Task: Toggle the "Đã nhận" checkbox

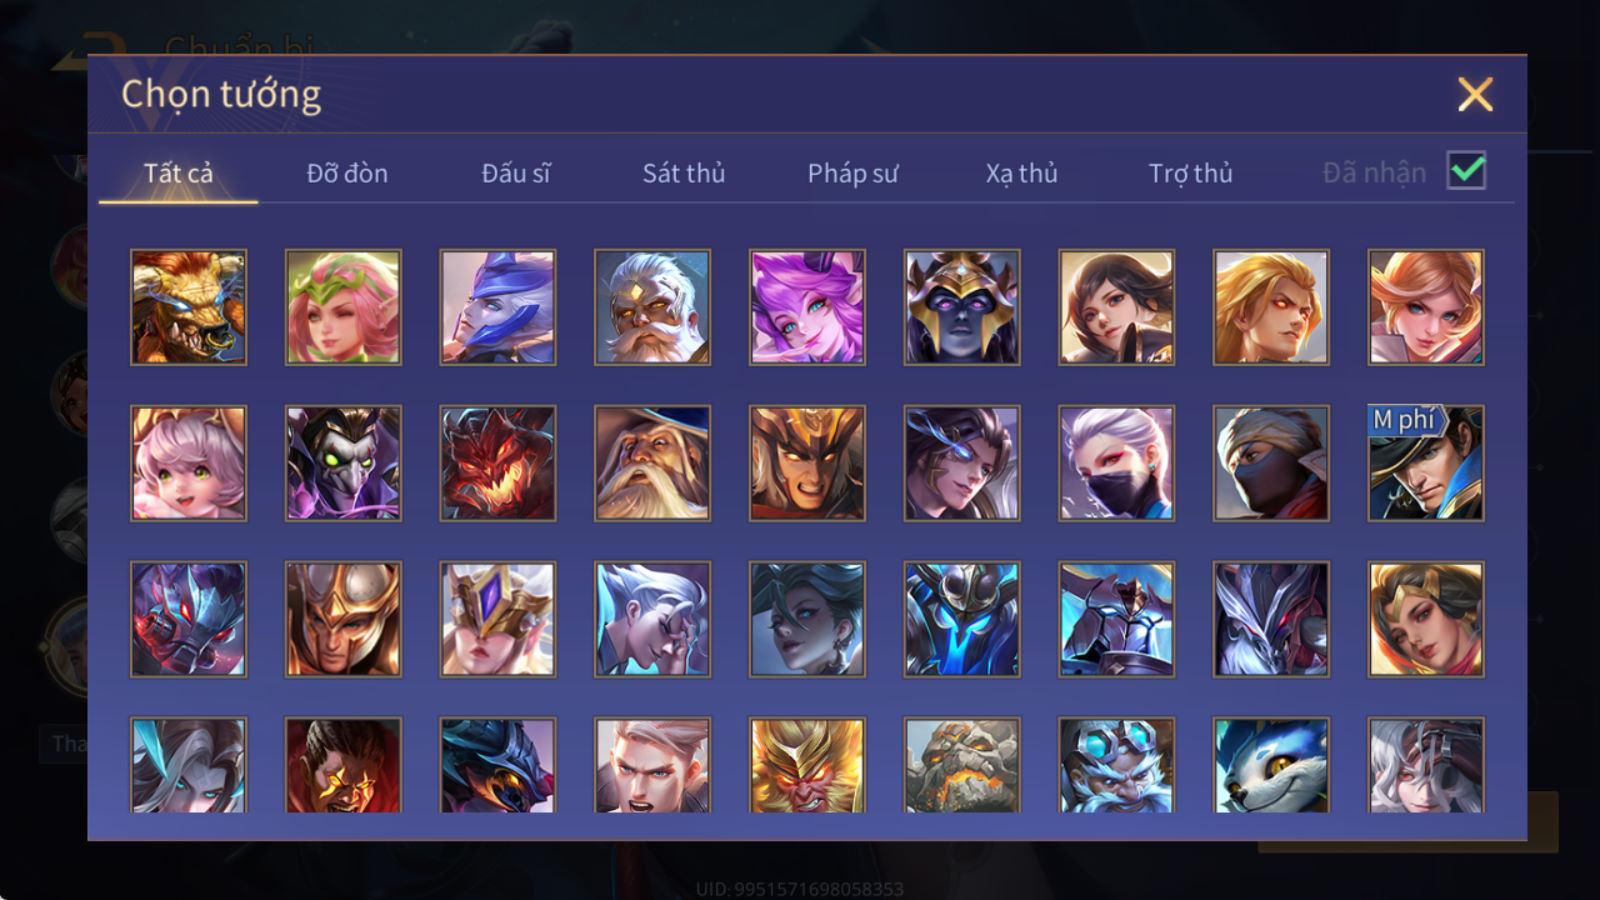Action: (1467, 171)
